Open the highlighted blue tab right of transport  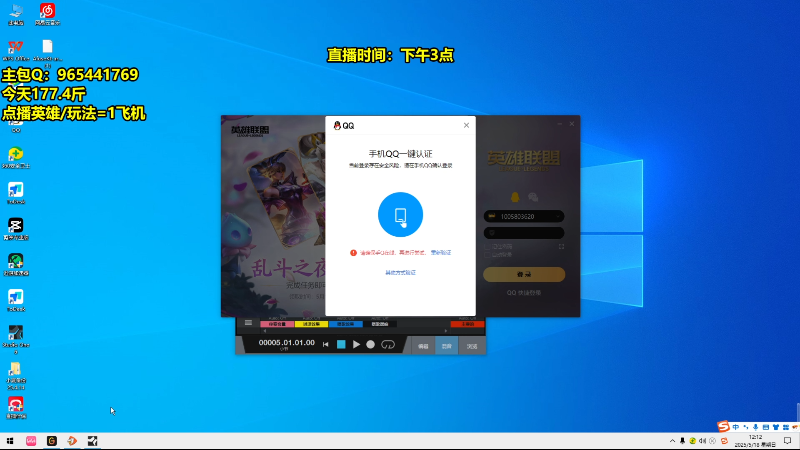[x=446, y=346]
